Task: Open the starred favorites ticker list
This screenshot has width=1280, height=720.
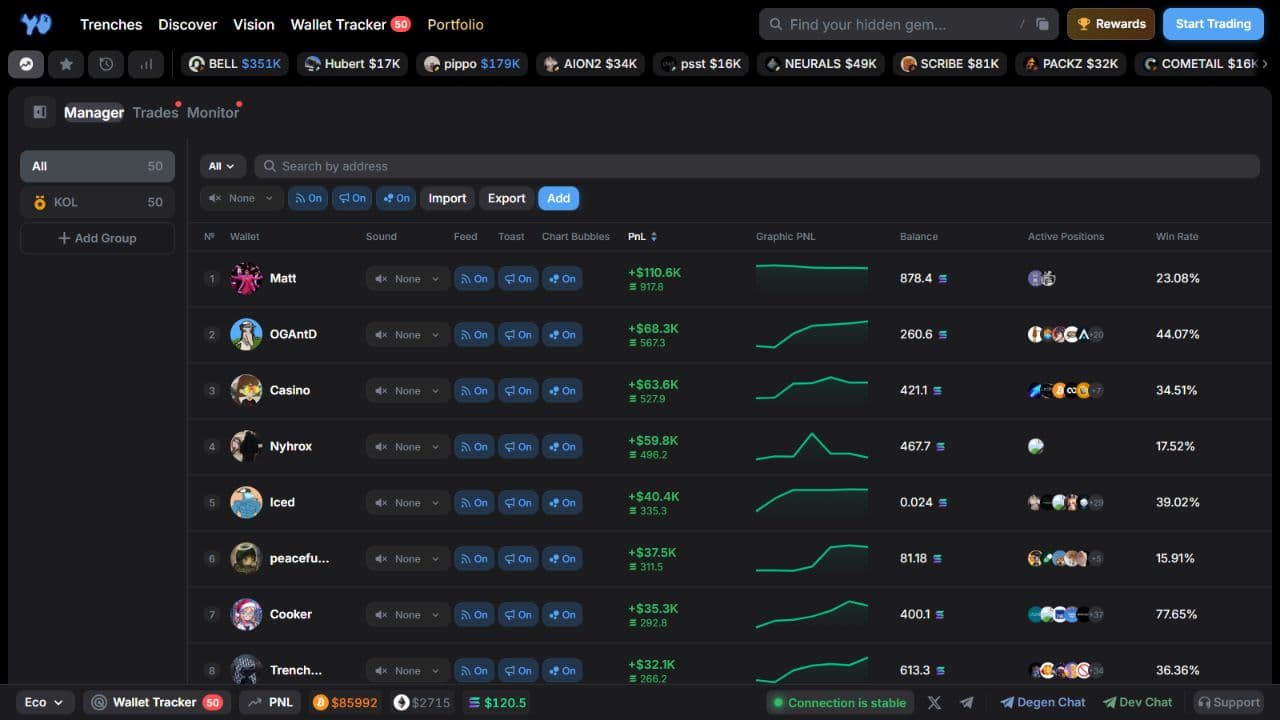Action: [66, 64]
